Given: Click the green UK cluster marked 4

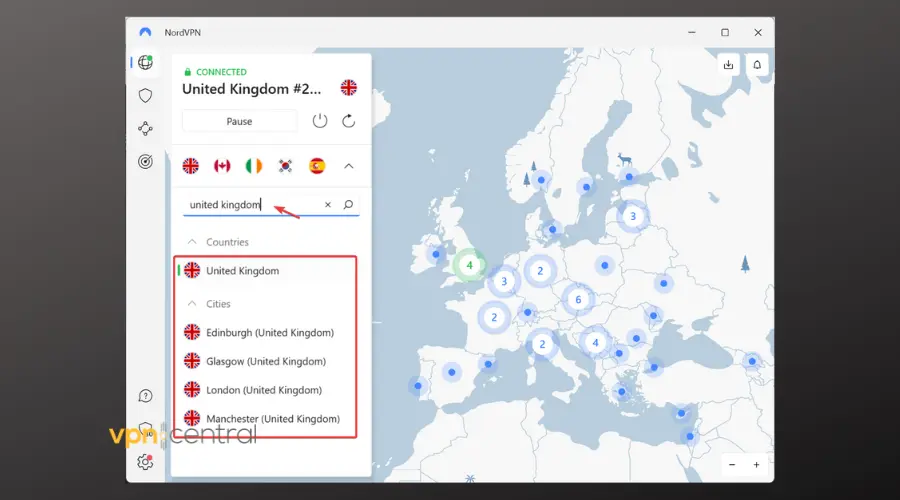Looking at the screenshot, I should tap(470, 265).
